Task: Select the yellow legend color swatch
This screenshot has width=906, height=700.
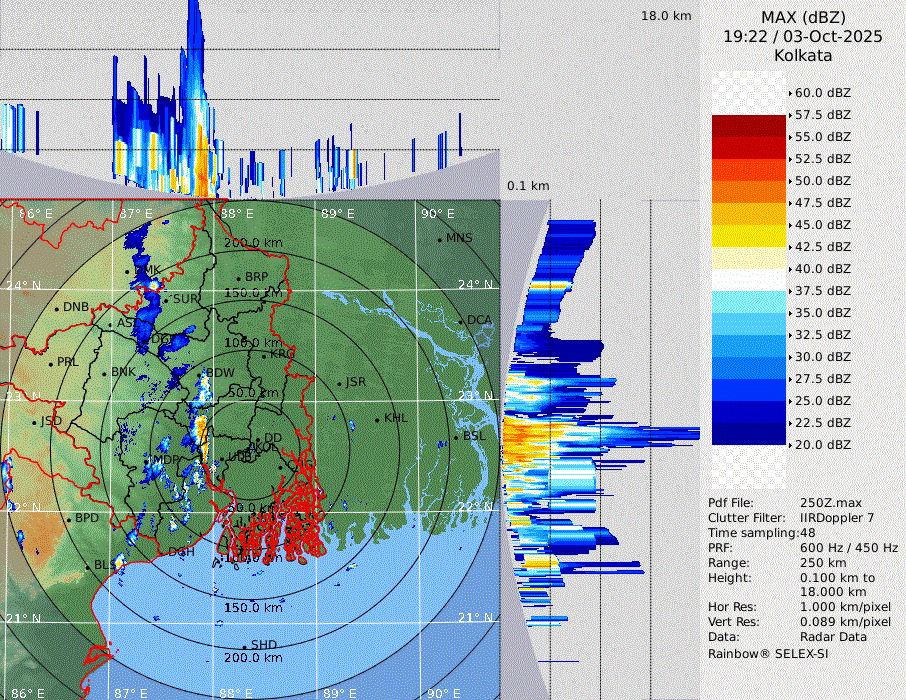Action: point(749,235)
